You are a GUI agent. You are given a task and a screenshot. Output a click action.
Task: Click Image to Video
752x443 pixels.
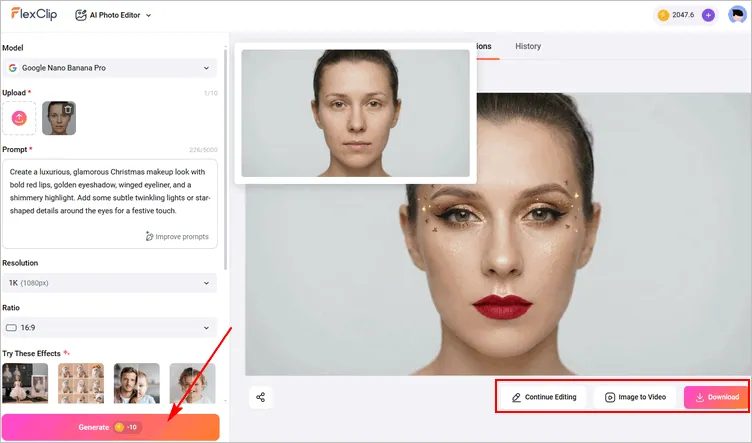(635, 397)
